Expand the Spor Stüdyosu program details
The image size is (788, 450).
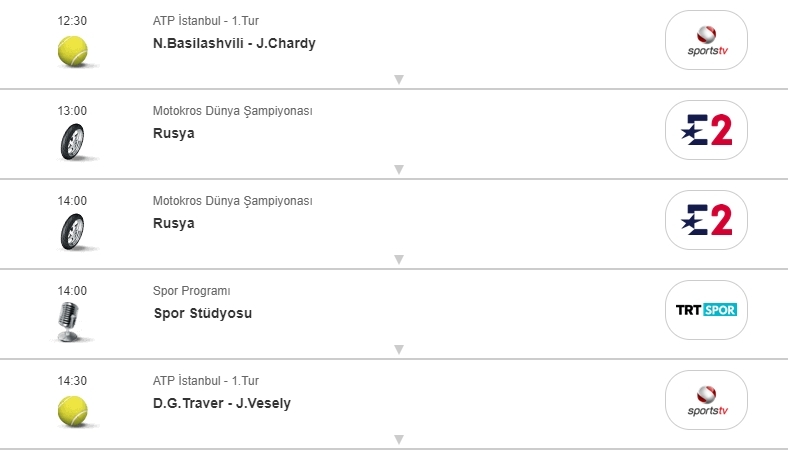pos(398,349)
